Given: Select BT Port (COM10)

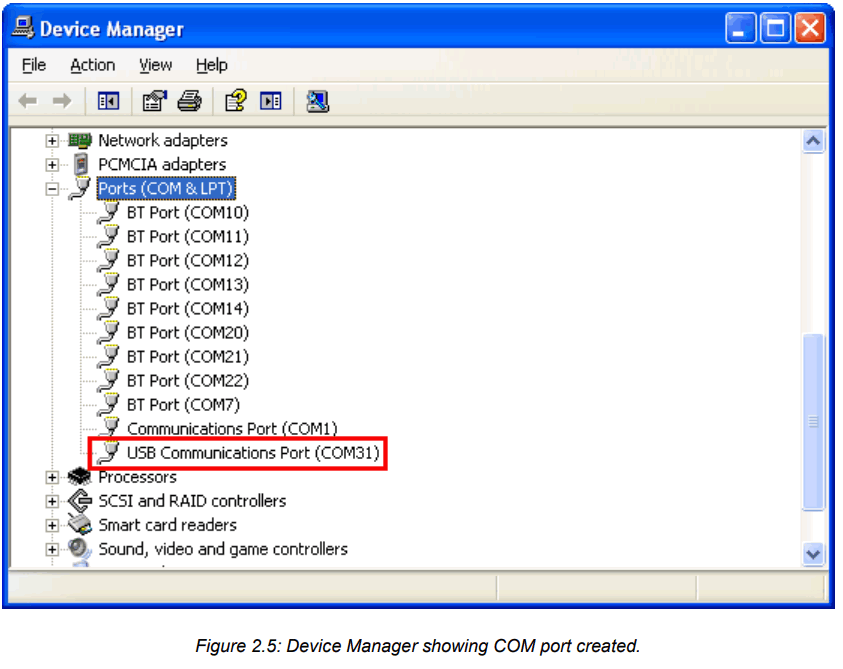Looking at the screenshot, I should pyautogui.click(x=188, y=212).
